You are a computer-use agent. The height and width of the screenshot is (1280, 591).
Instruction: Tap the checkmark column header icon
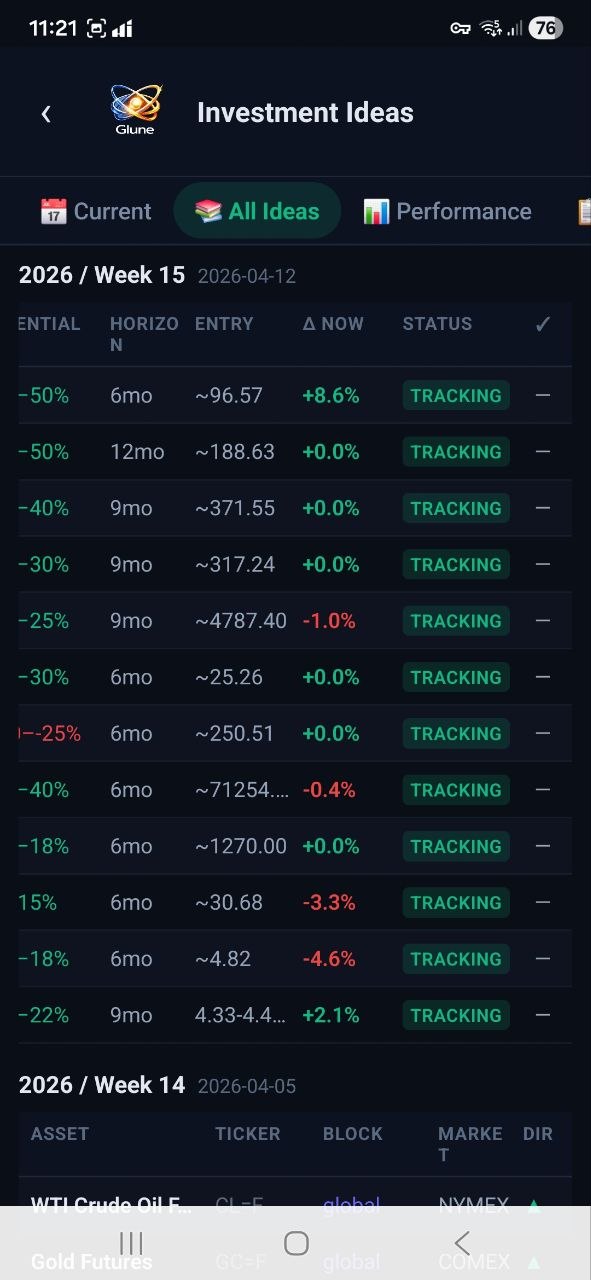pyautogui.click(x=542, y=324)
